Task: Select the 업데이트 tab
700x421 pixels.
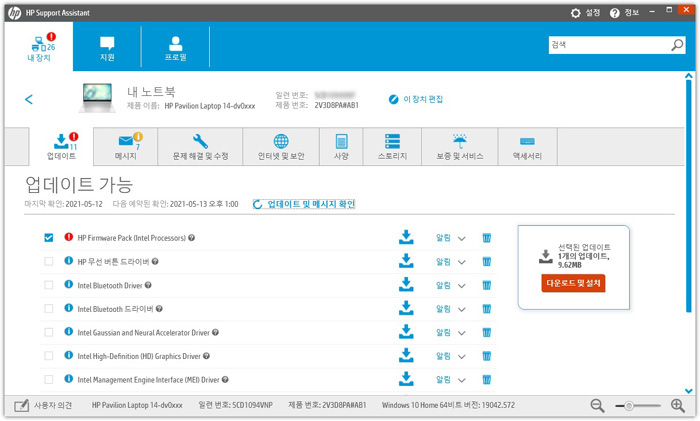Action: pos(62,146)
